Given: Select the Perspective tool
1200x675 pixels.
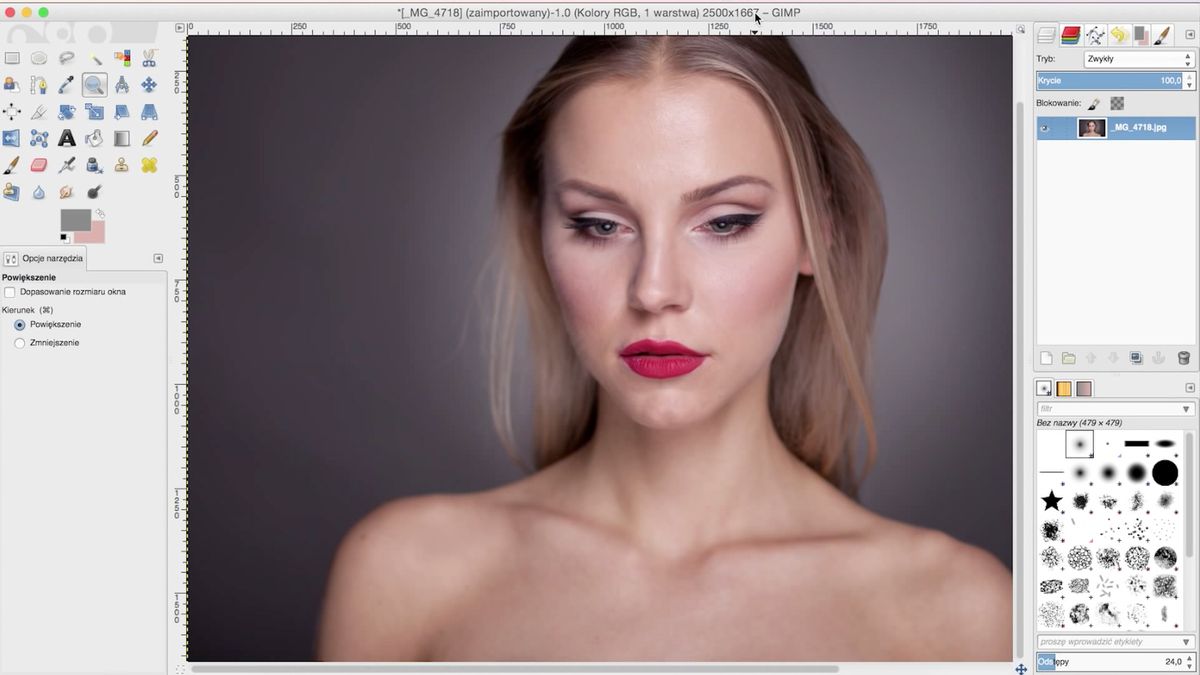Looking at the screenshot, I should (149, 111).
